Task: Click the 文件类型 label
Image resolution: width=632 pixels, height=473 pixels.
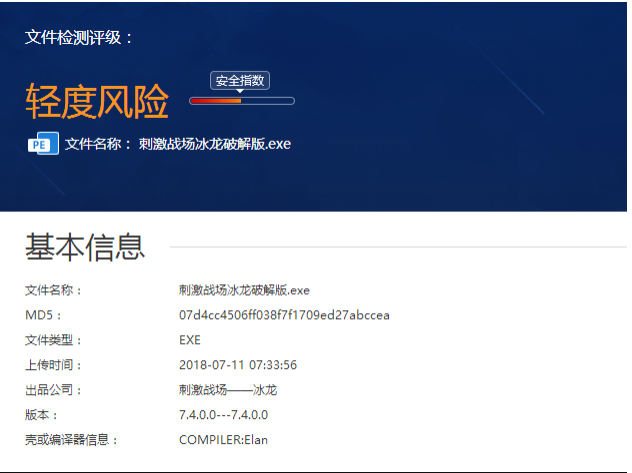Action: pyautogui.click(x=53, y=340)
